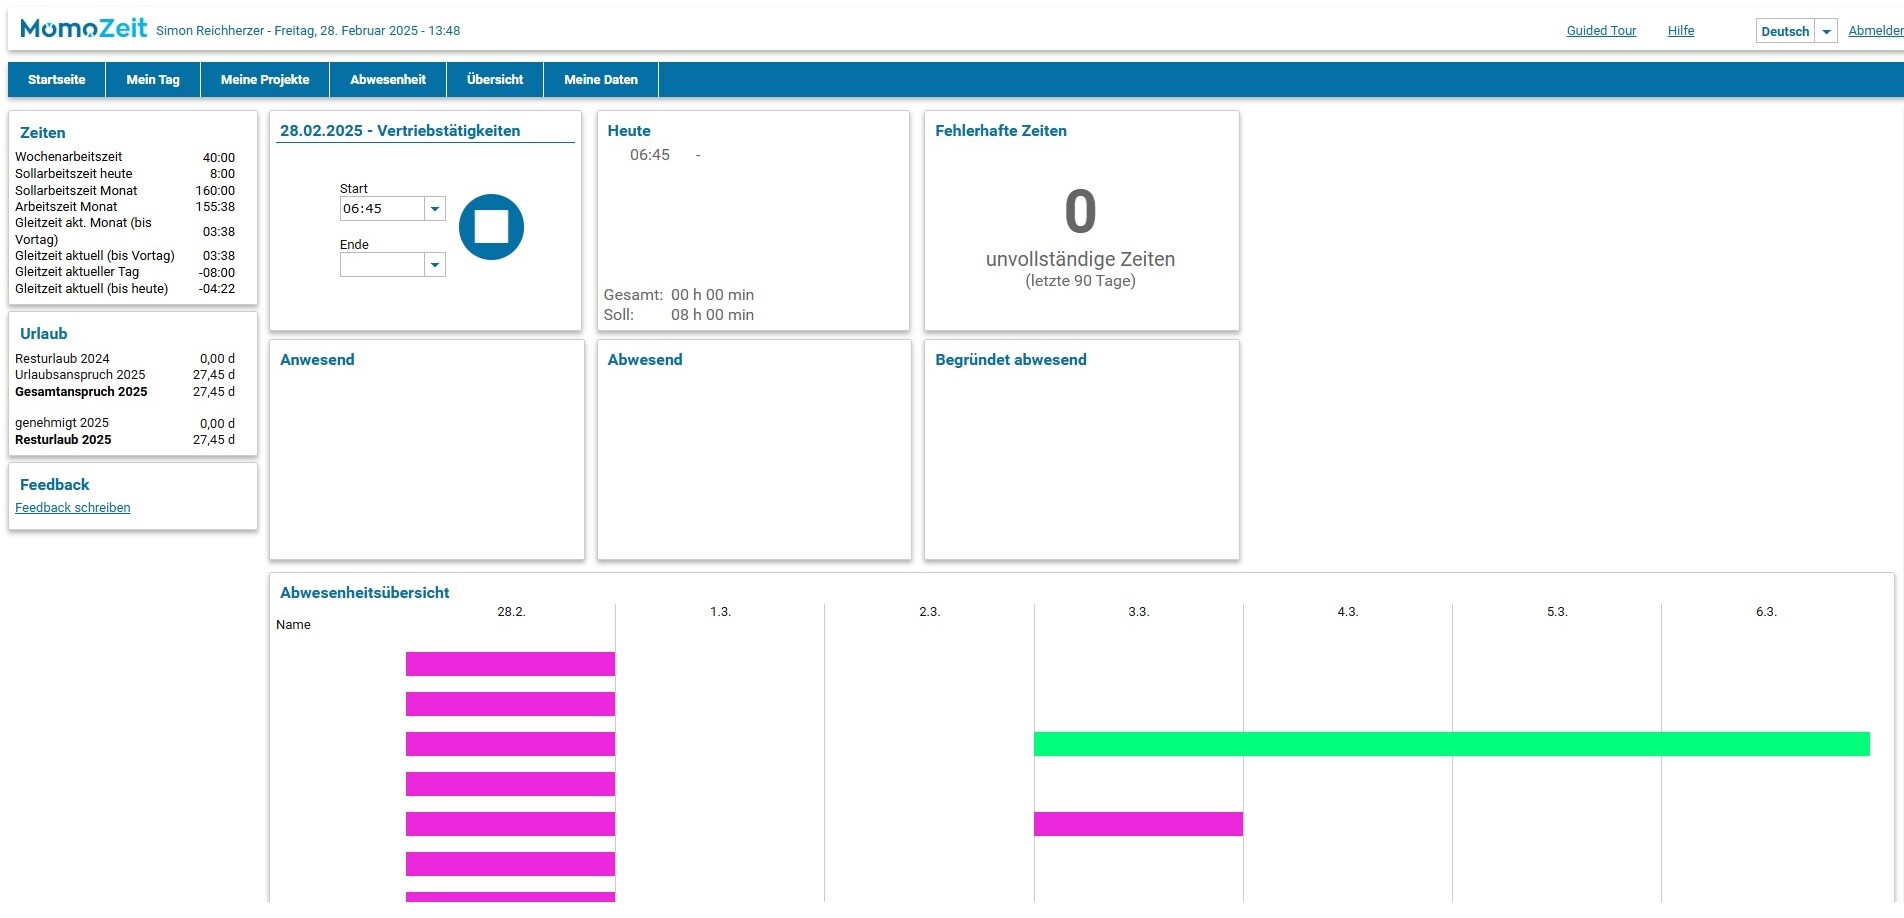Go to the Startseite tab
The width and height of the screenshot is (1904, 918).
(57, 80)
